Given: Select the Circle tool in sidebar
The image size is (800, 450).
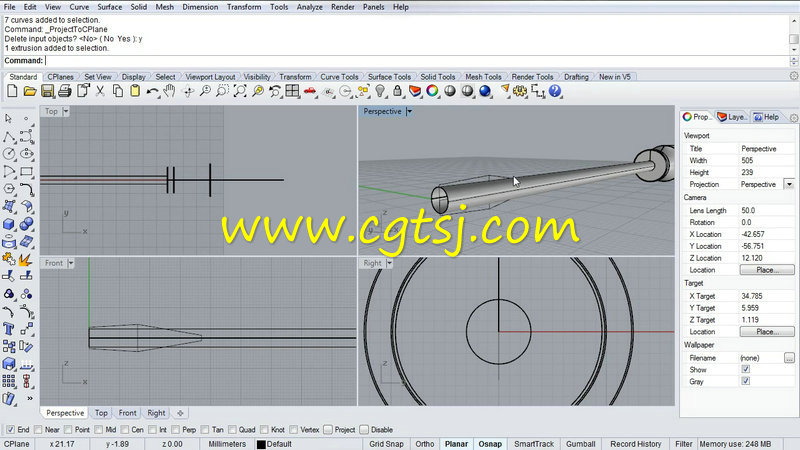Looking at the screenshot, I should (9, 154).
